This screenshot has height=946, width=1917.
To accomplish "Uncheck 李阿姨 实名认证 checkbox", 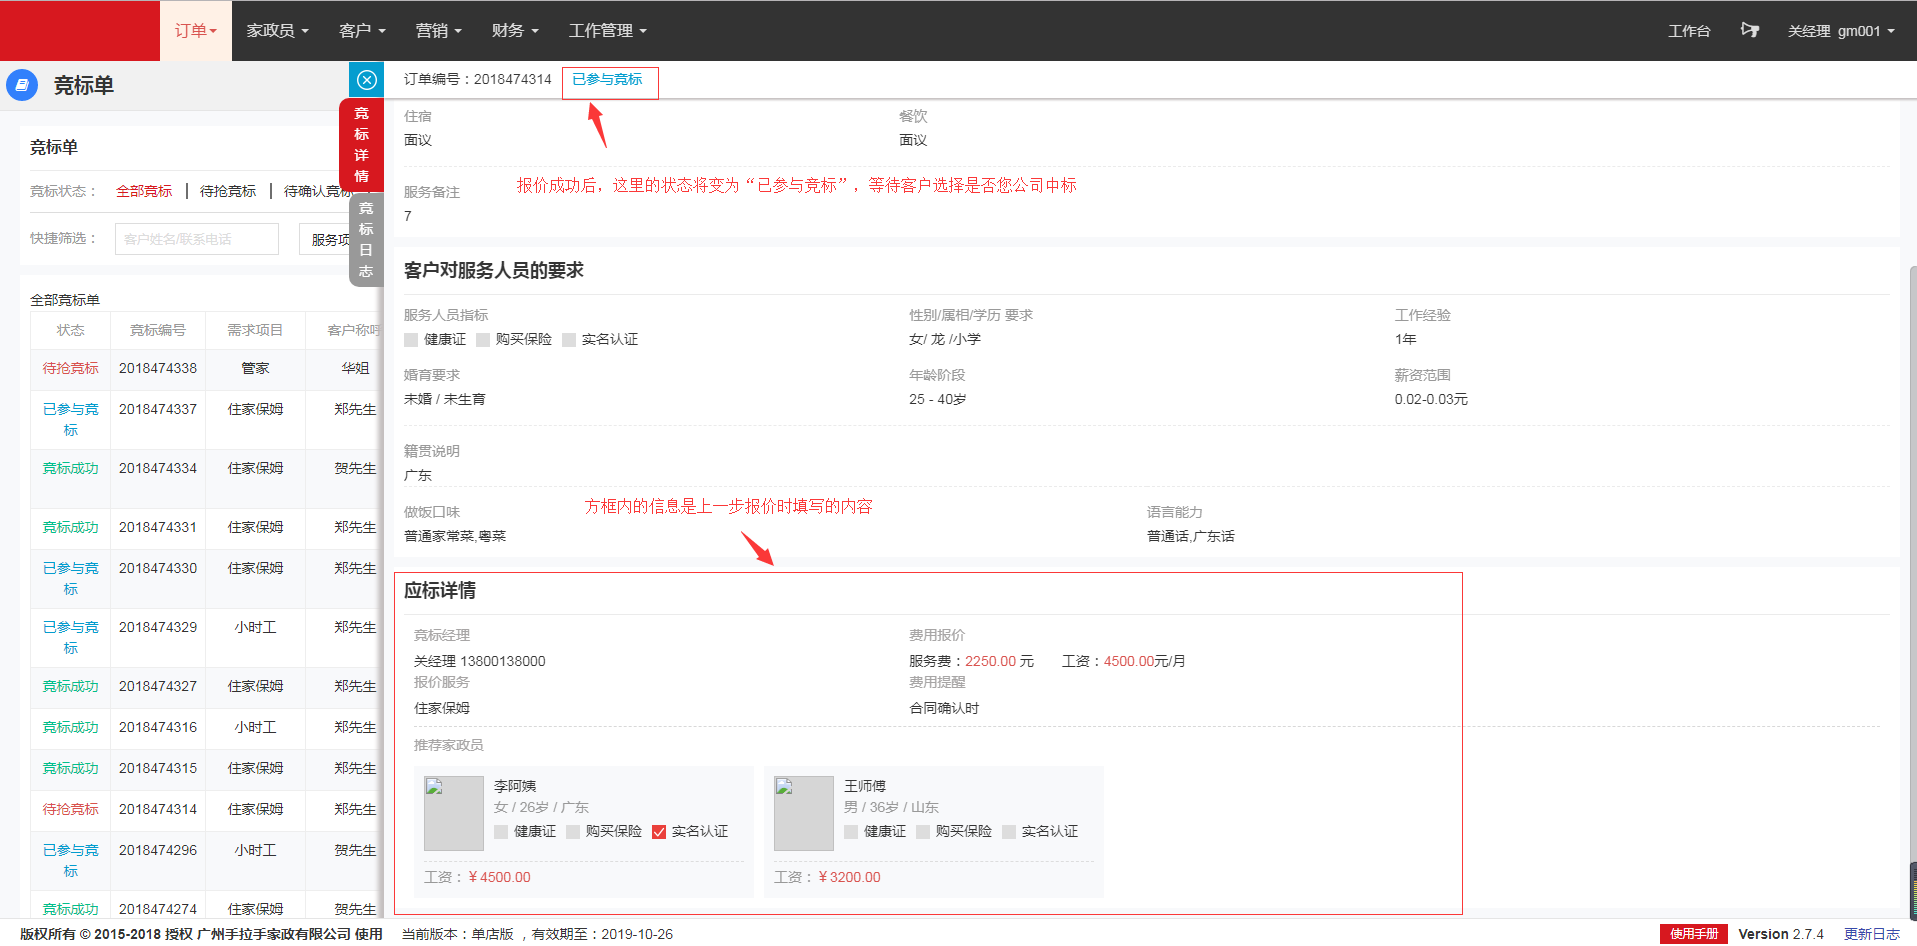I will click(x=659, y=832).
